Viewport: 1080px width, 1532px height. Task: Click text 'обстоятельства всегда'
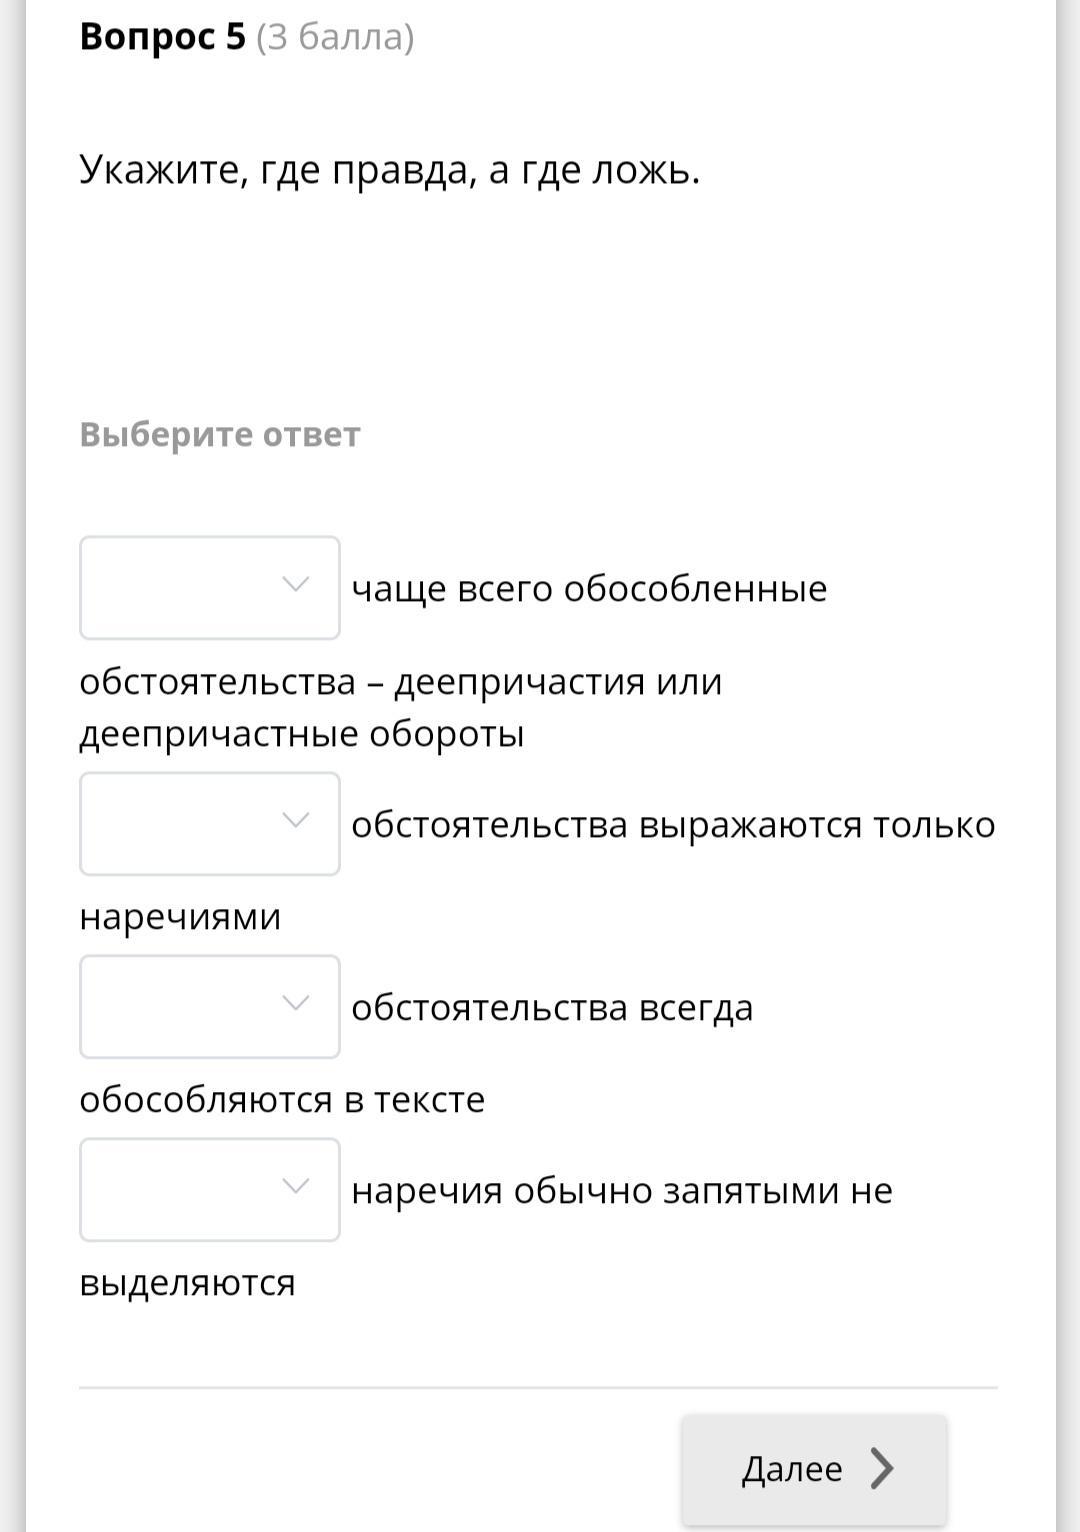[x=552, y=1007]
